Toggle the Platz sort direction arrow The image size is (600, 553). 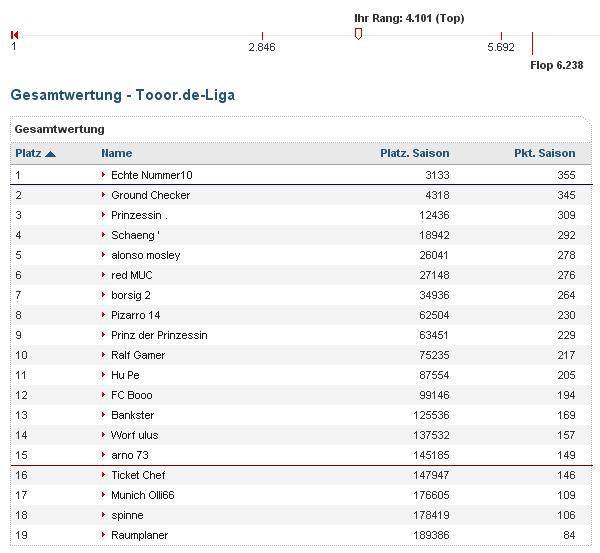[x=51, y=154]
